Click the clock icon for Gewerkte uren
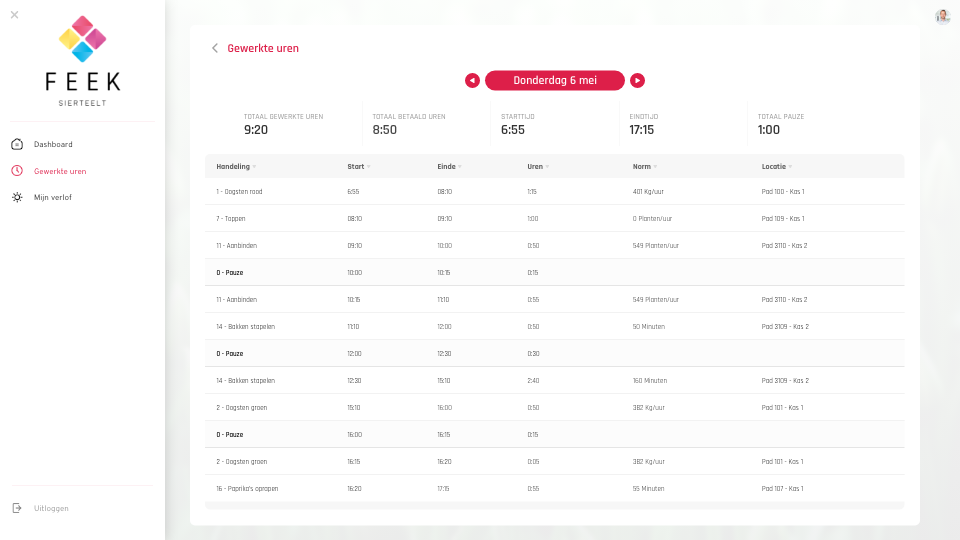This screenshot has width=960, height=540. coord(17,171)
